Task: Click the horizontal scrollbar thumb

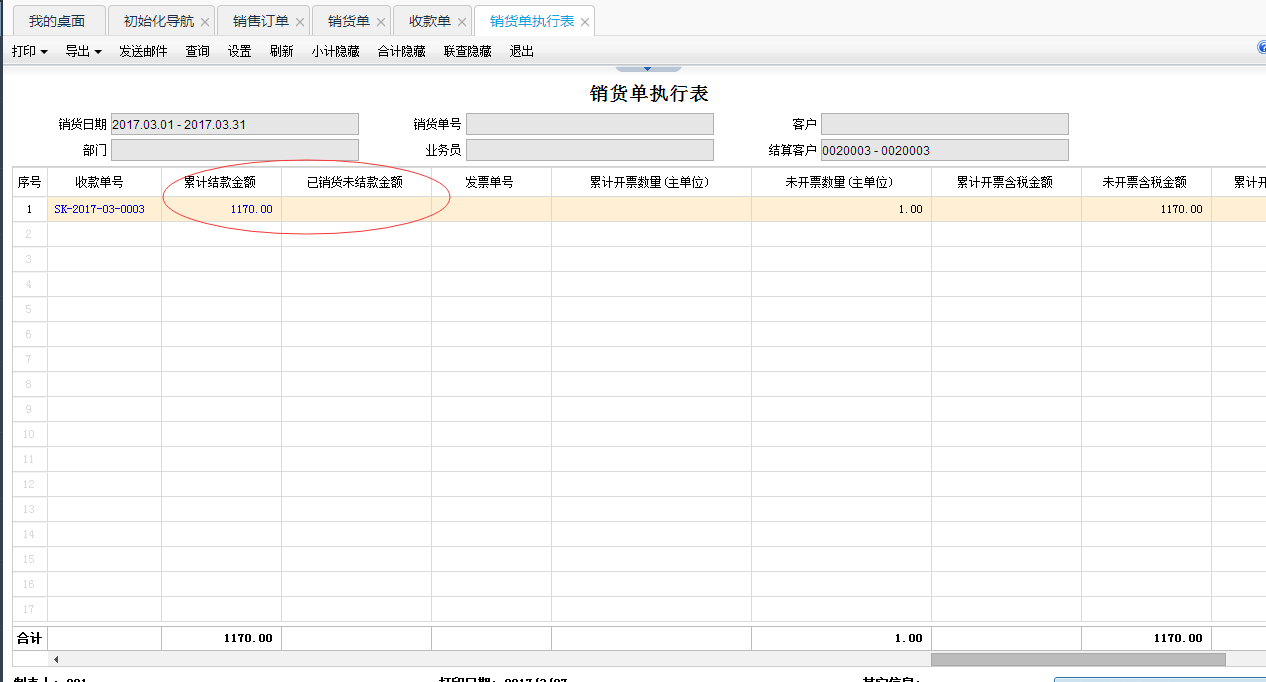Action: coord(1077,659)
